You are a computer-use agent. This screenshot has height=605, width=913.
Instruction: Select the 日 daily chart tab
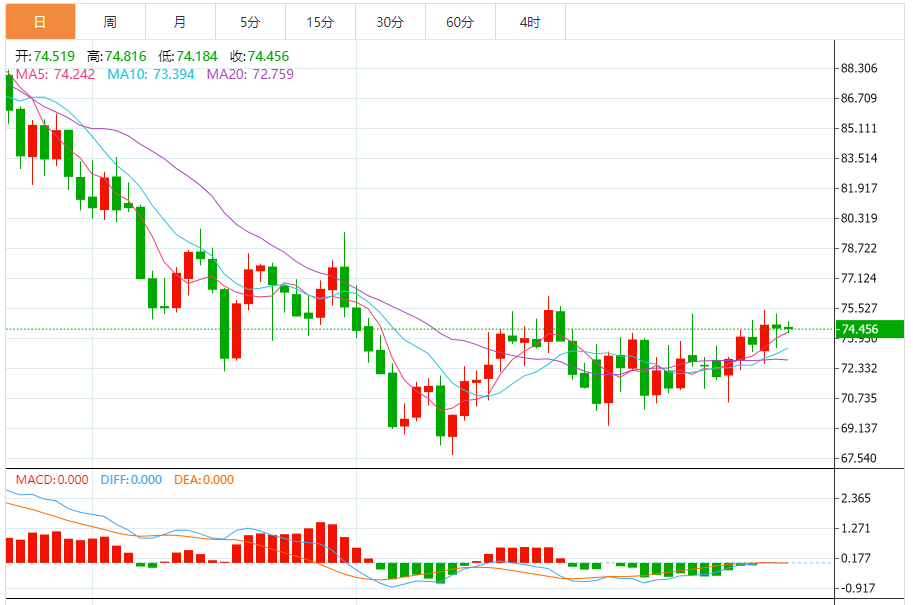click(40, 22)
